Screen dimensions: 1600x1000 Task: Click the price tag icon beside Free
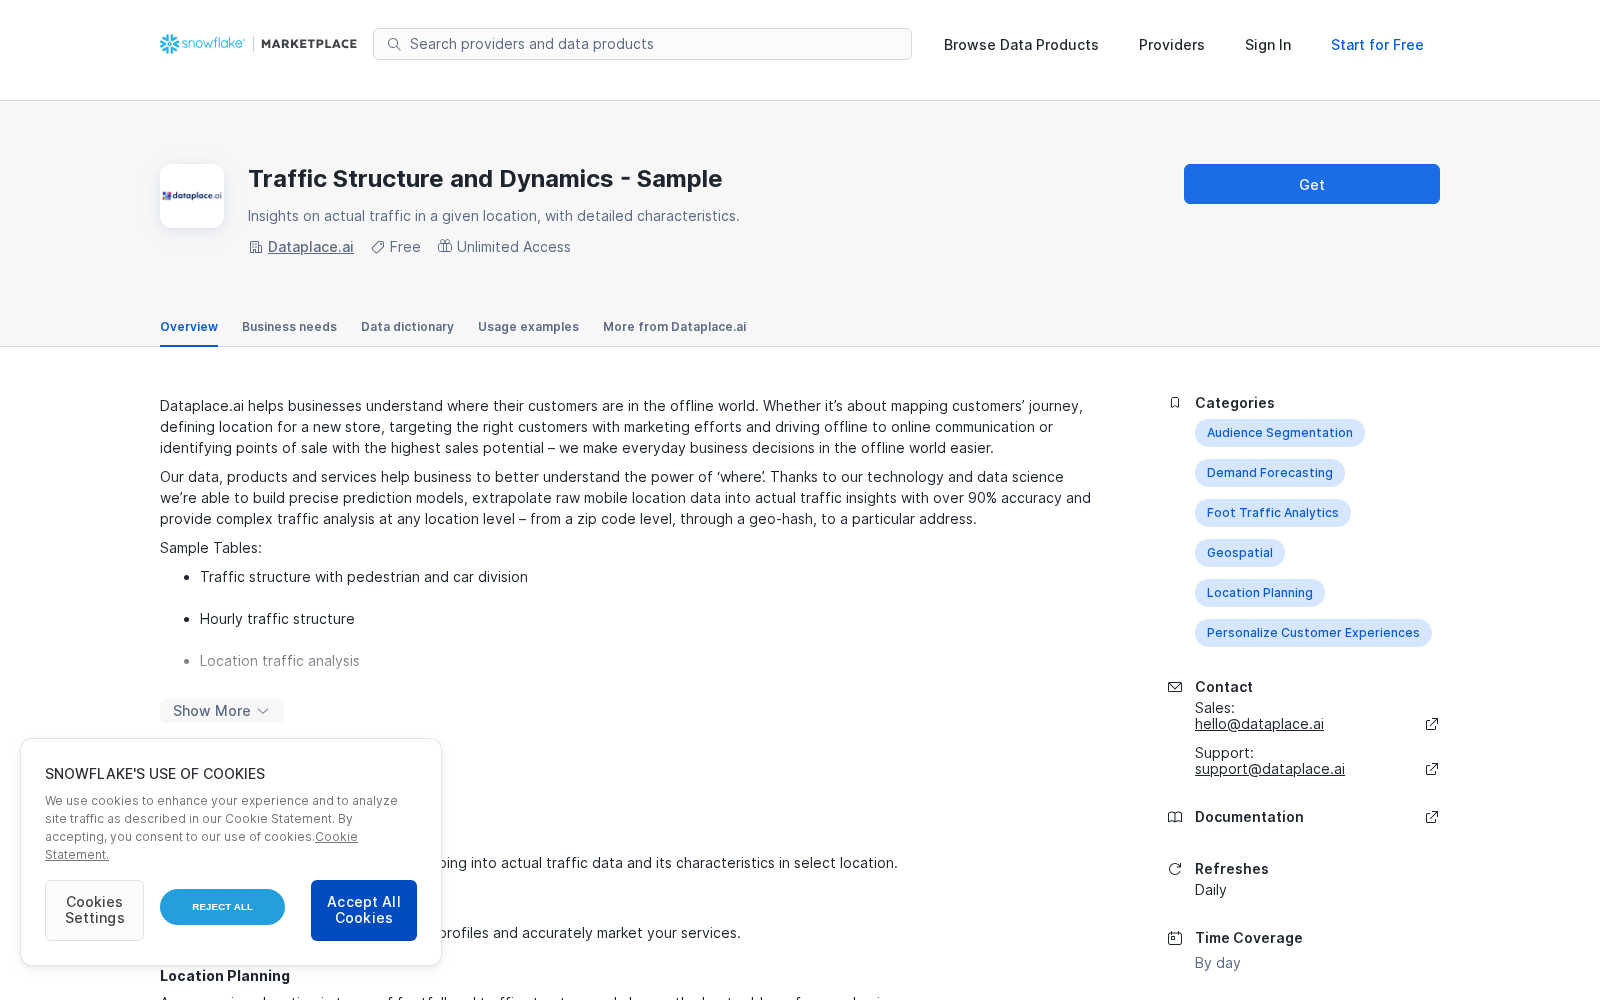[x=378, y=247]
